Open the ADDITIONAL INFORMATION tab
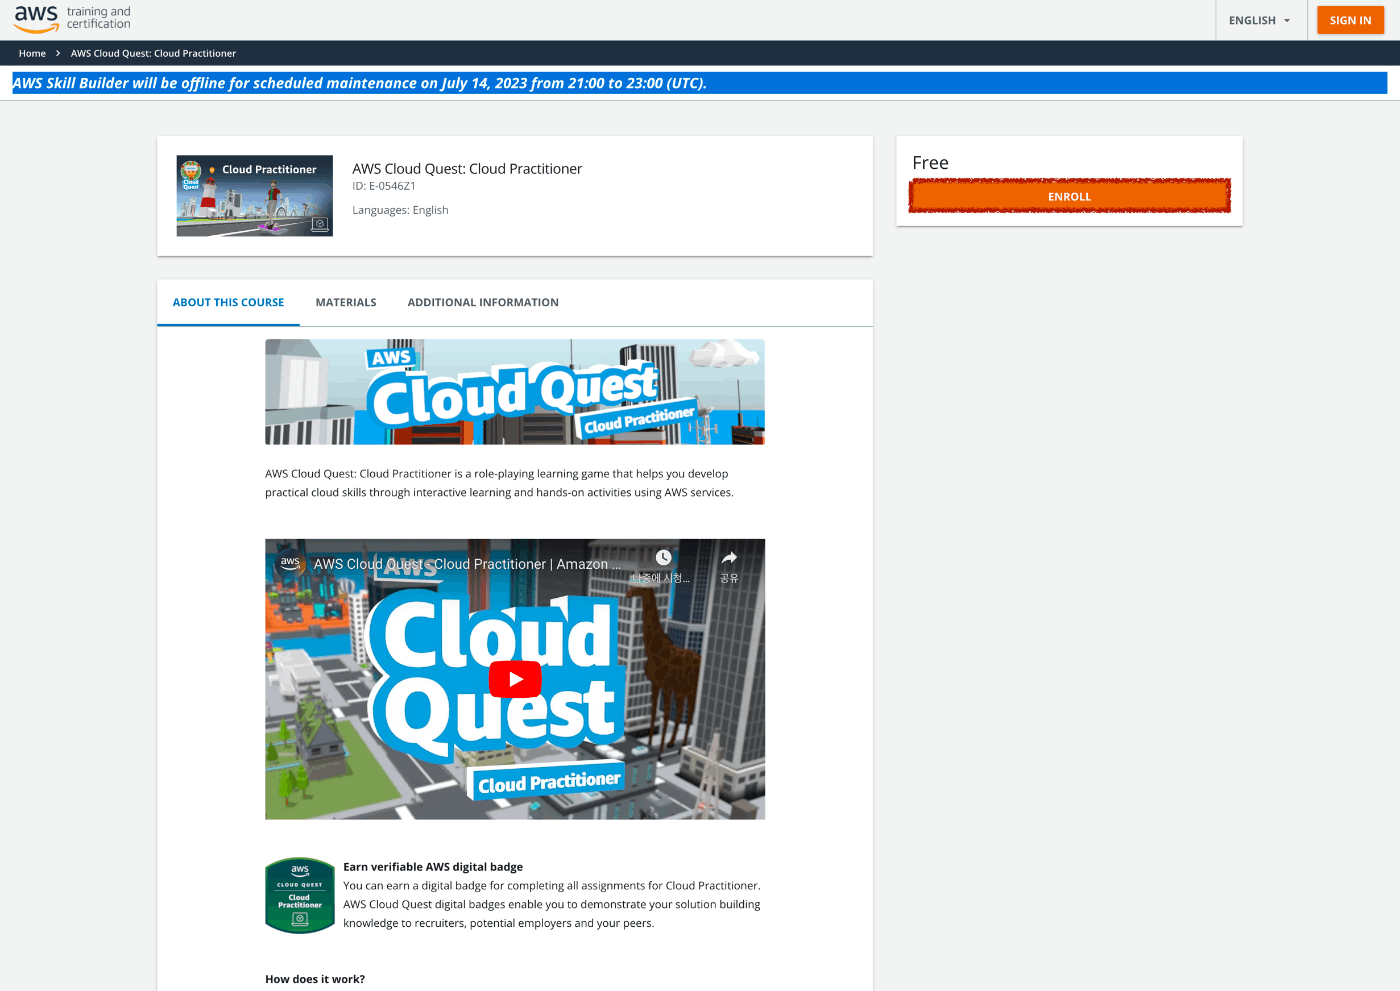 483,302
